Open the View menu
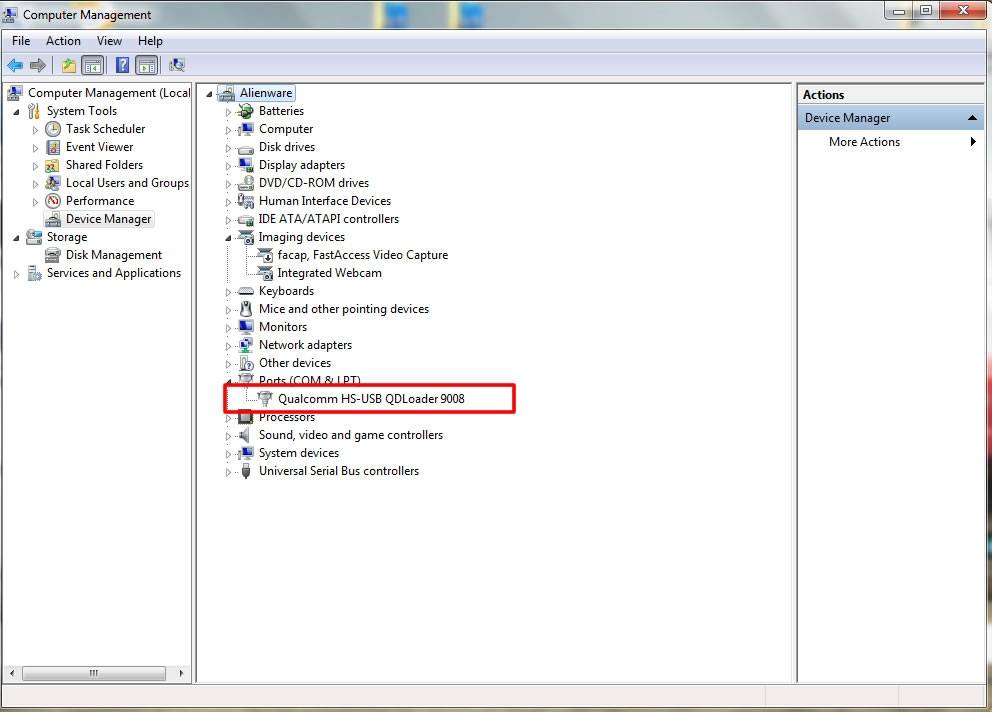This screenshot has height=712, width=992. click(x=109, y=41)
